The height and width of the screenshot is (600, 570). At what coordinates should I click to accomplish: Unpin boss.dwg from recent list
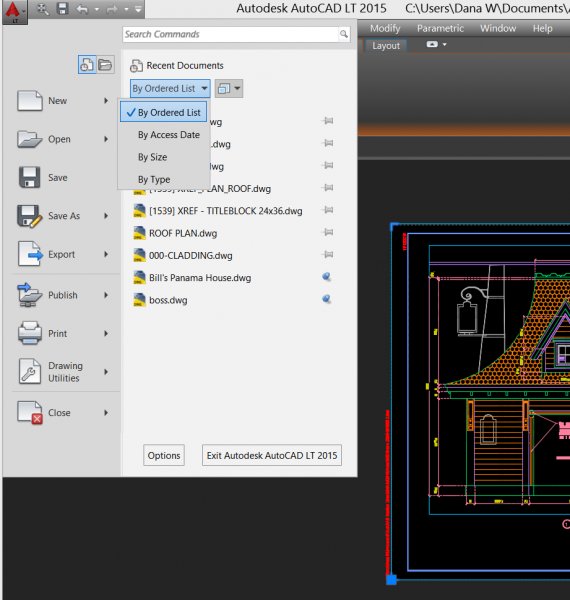coord(326,299)
